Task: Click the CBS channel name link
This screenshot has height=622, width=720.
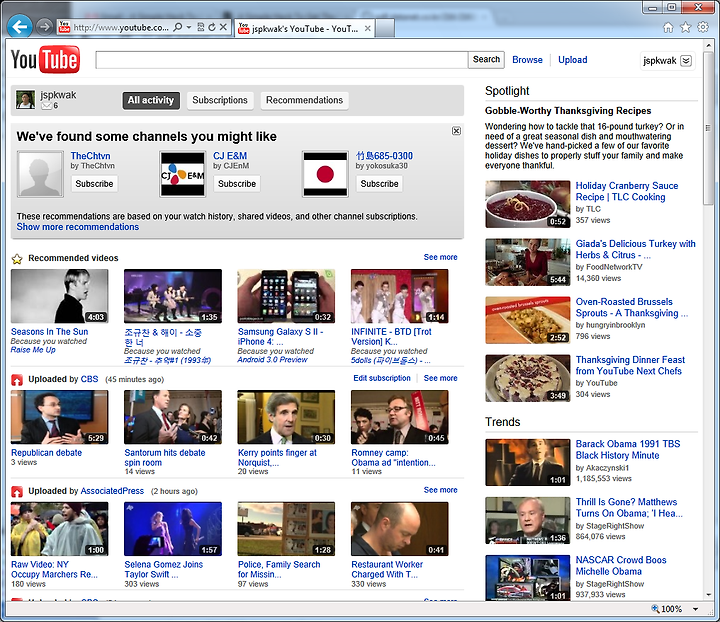Action: 89,379
